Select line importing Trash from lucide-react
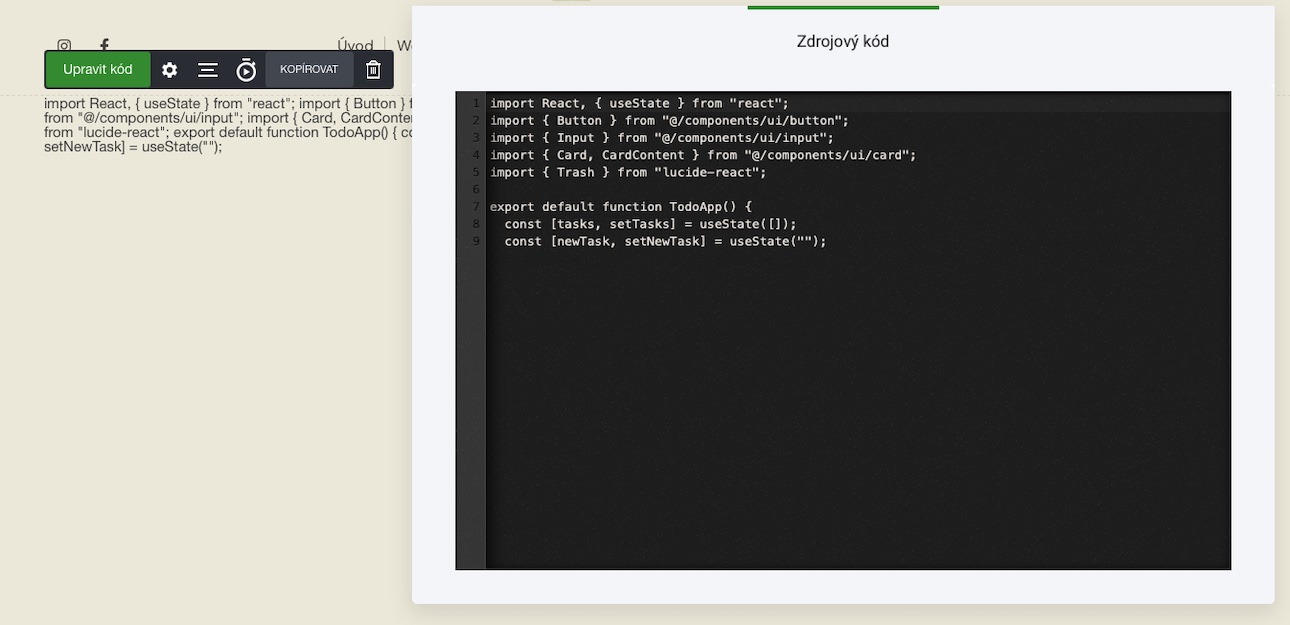This screenshot has height=625, width=1290. point(628,172)
